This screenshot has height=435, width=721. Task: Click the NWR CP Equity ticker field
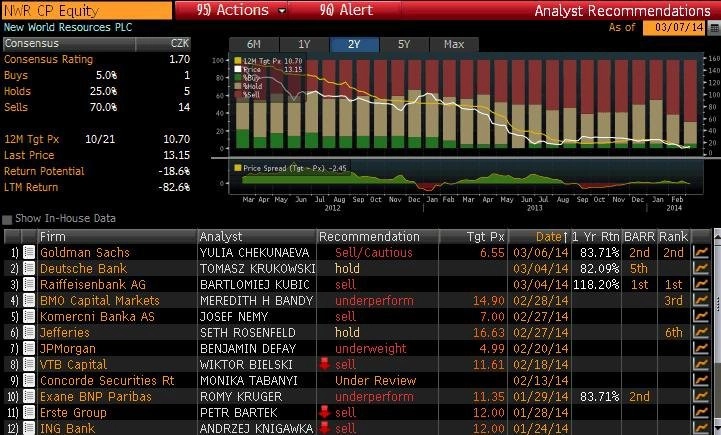(x=87, y=11)
